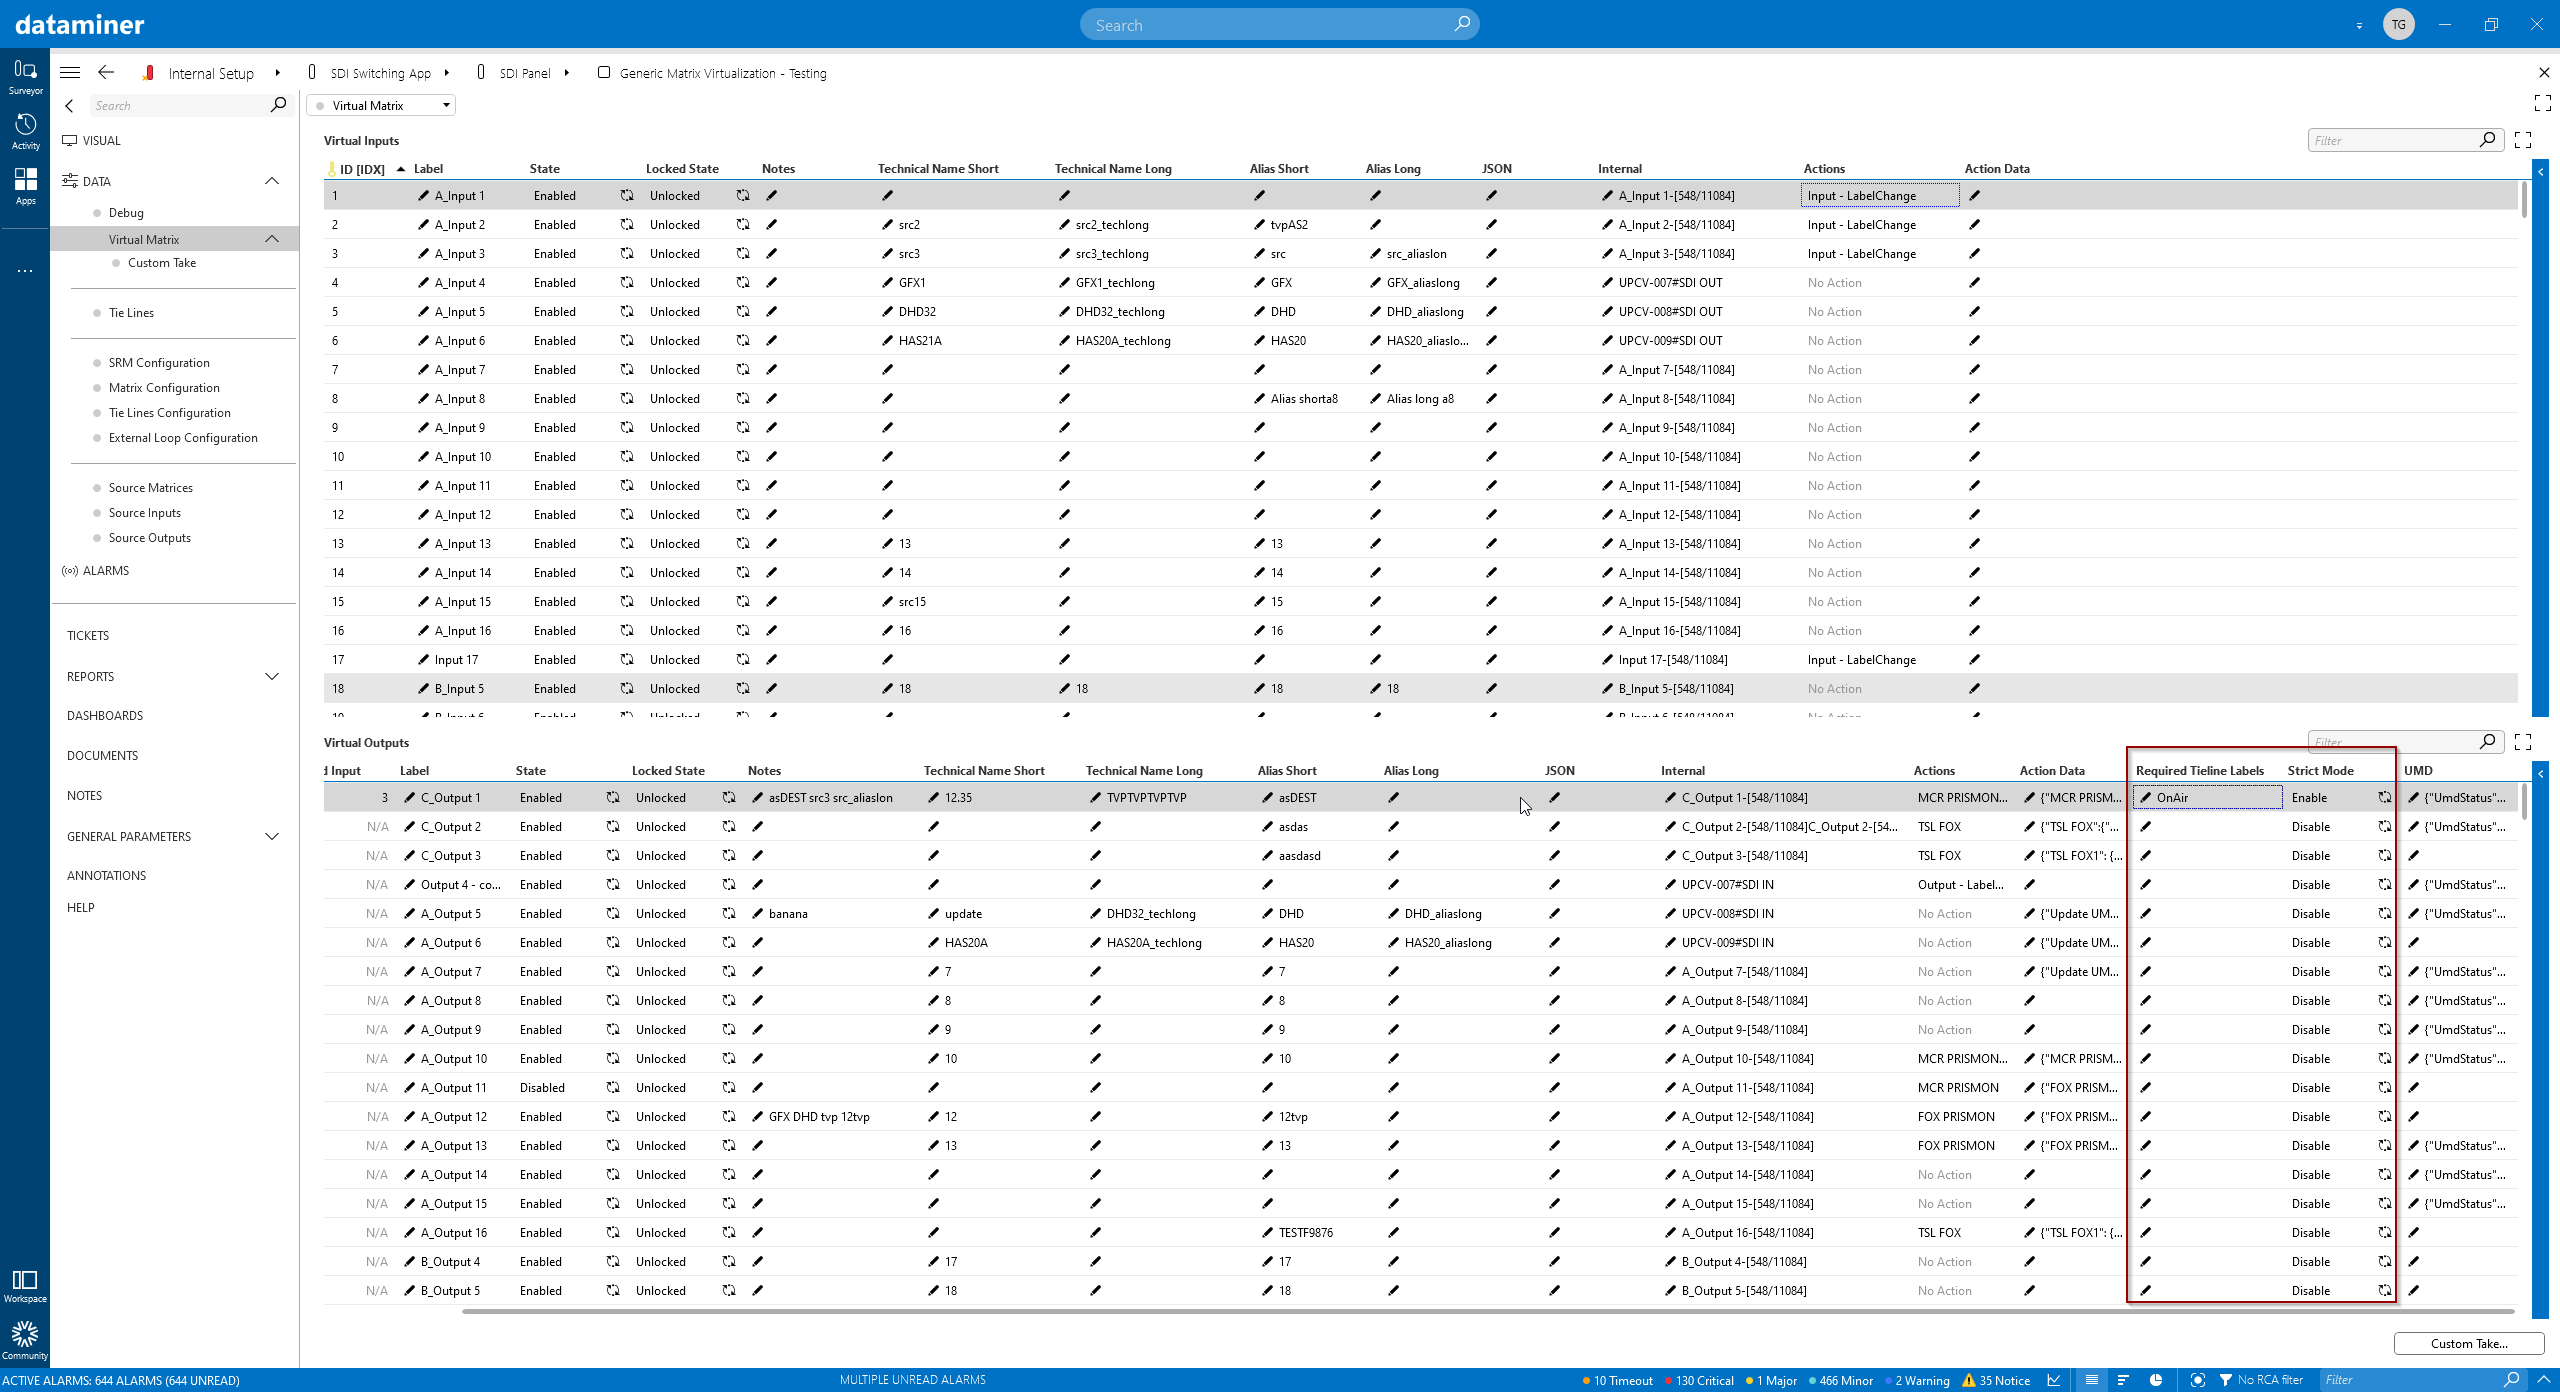Edit C_Output 1 label pencil icon
Image resolution: width=2560 pixels, height=1392 pixels.
tap(410, 798)
